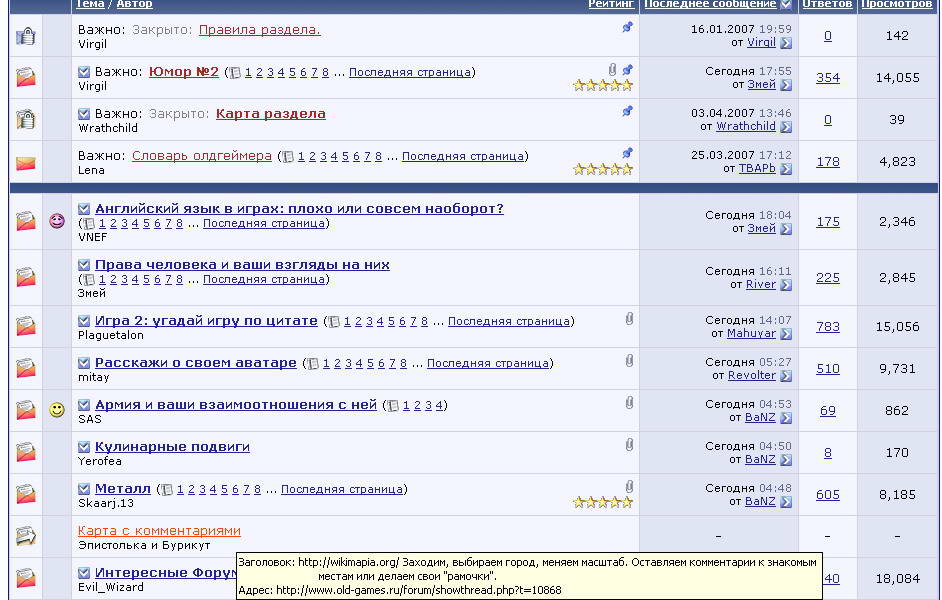Image resolution: width=942 pixels, height=600 pixels.
Task: Click go-to-last-post arrow in Кулинарные подвиги row
Action: (x=786, y=460)
